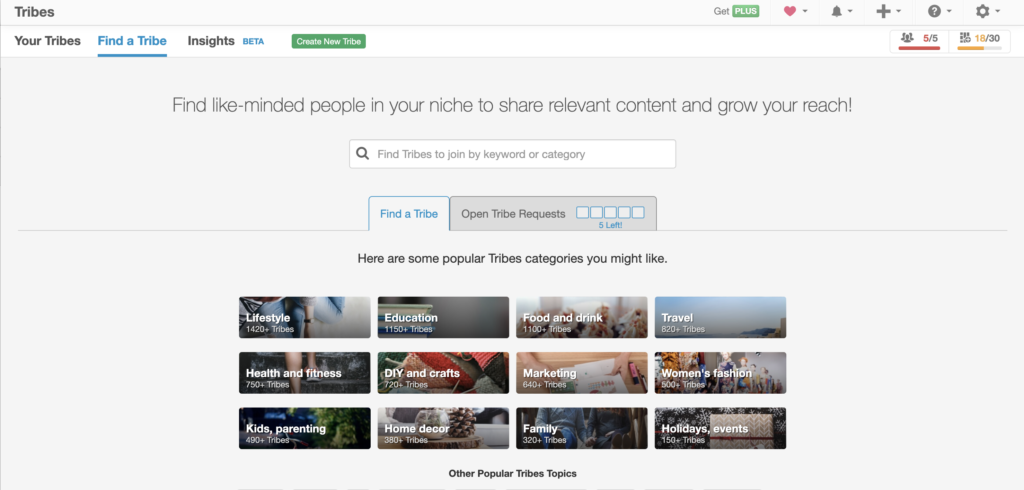
Task: Open the Insights tab
Action: (x=211, y=41)
